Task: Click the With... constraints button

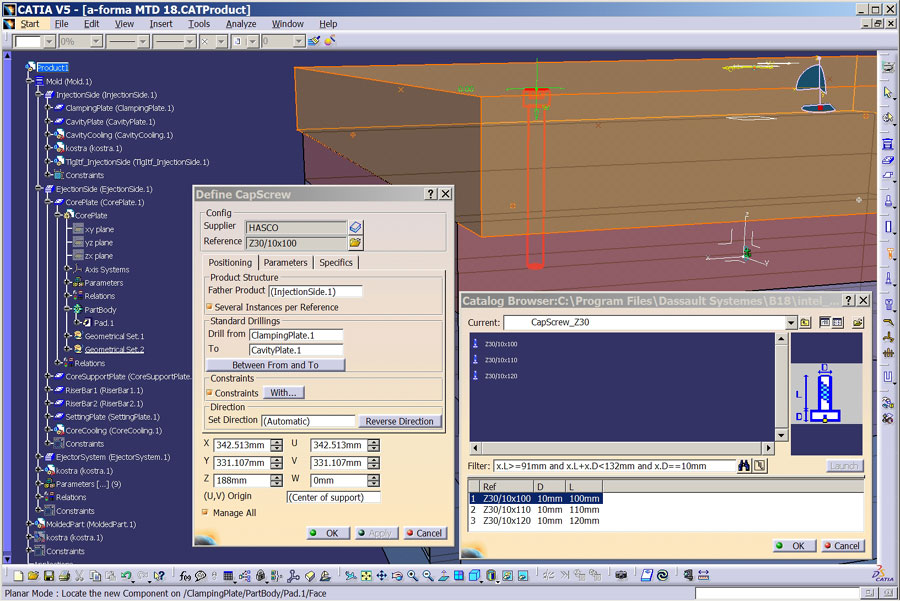Action: pyautogui.click(x=284, y=393)
